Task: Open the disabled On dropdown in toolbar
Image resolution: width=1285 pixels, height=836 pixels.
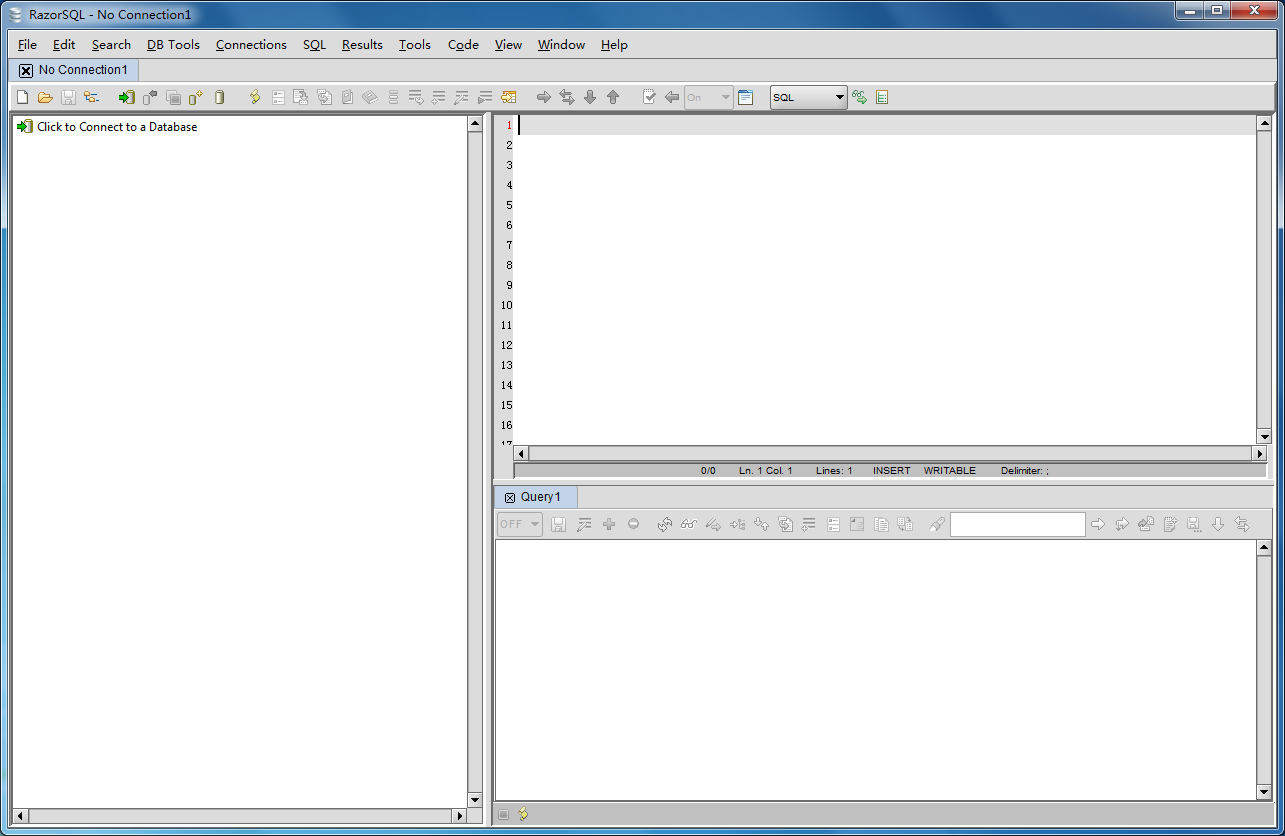Action: point(709,97)
